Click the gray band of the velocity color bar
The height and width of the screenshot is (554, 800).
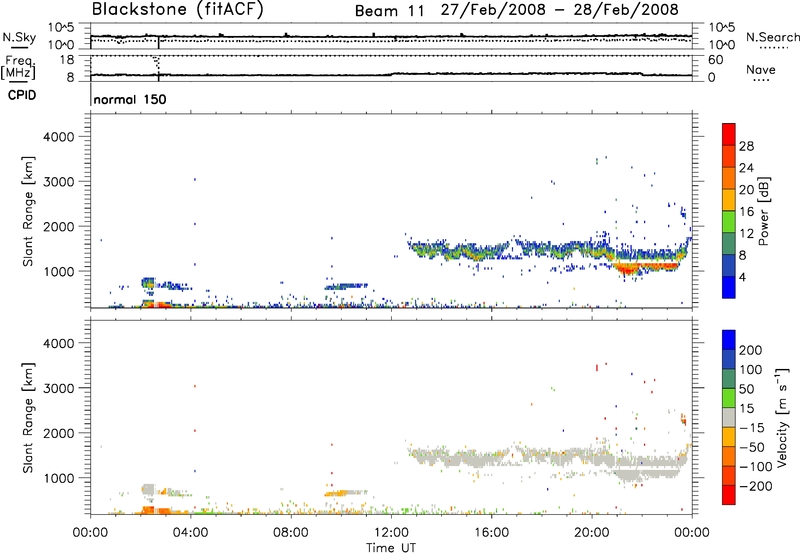point(729,417)
